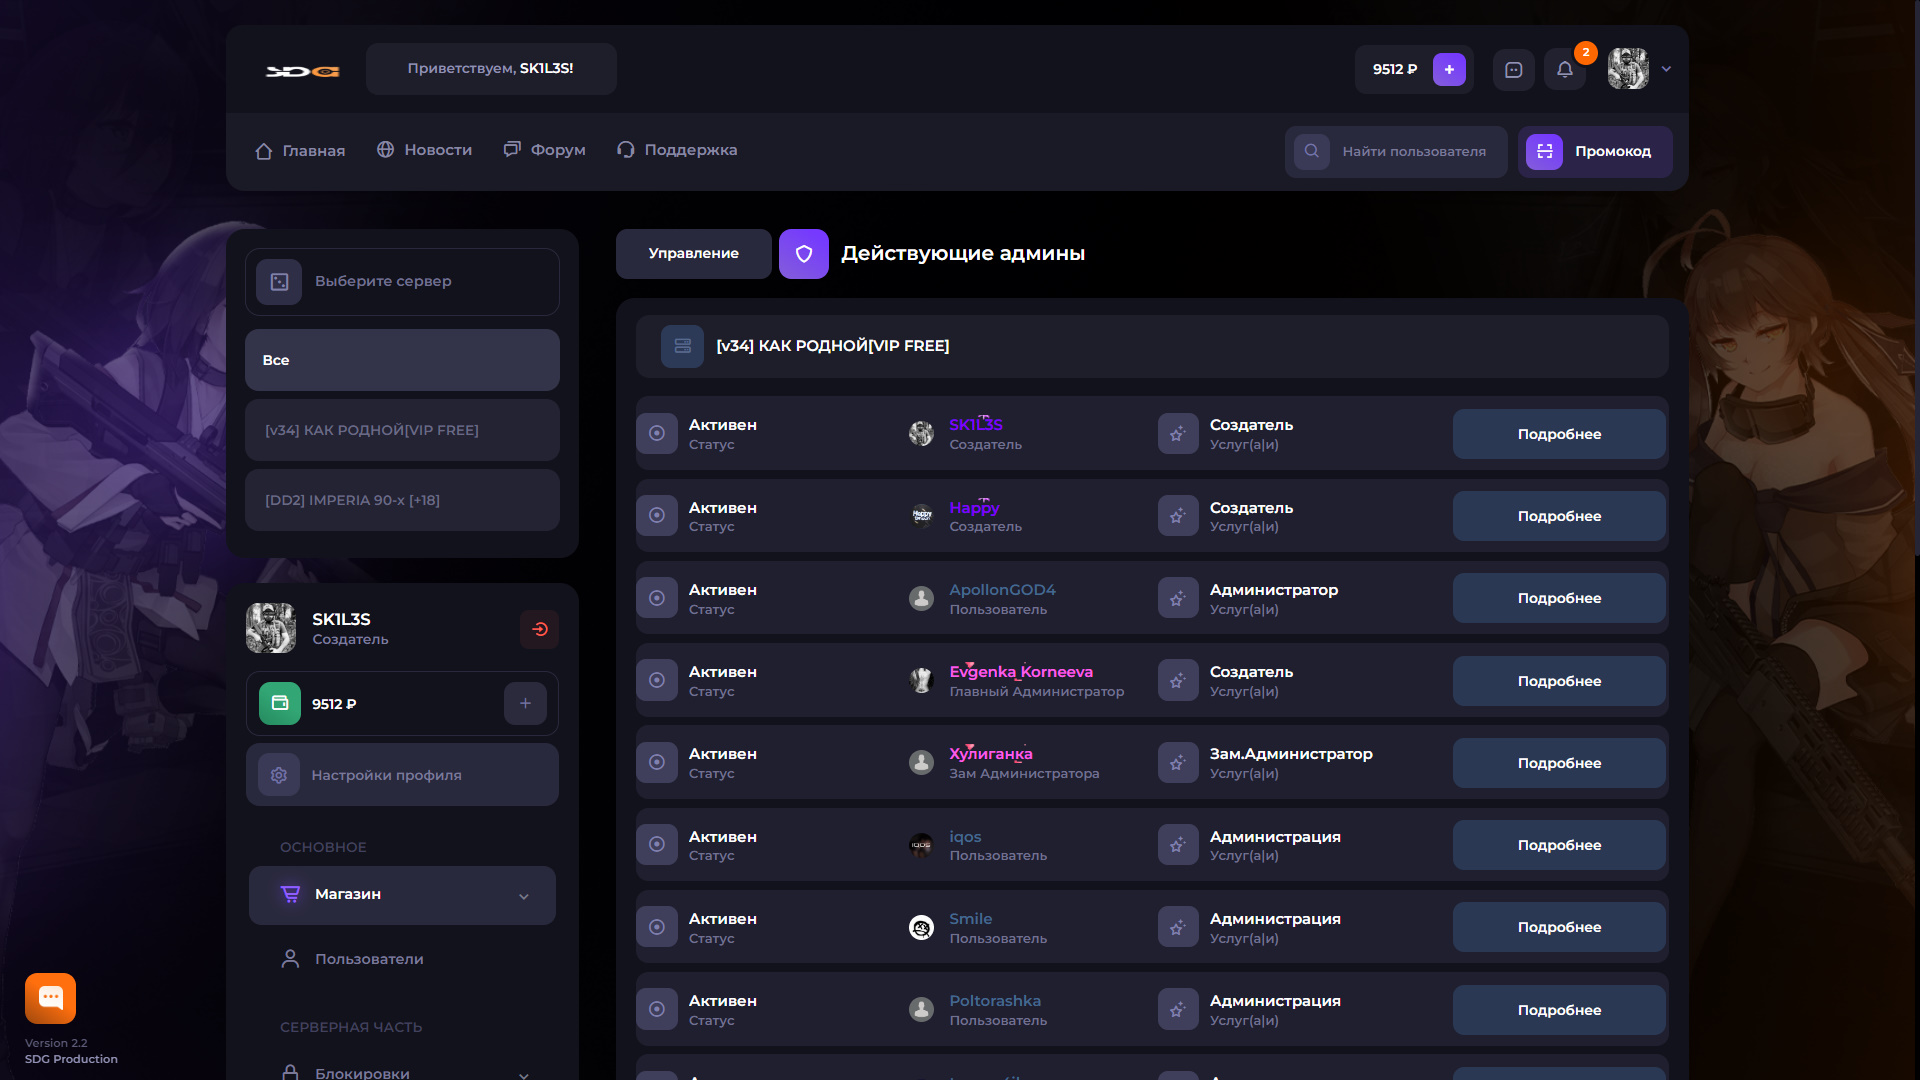Click Подробнее for Happy

[x=1559, y=516]
